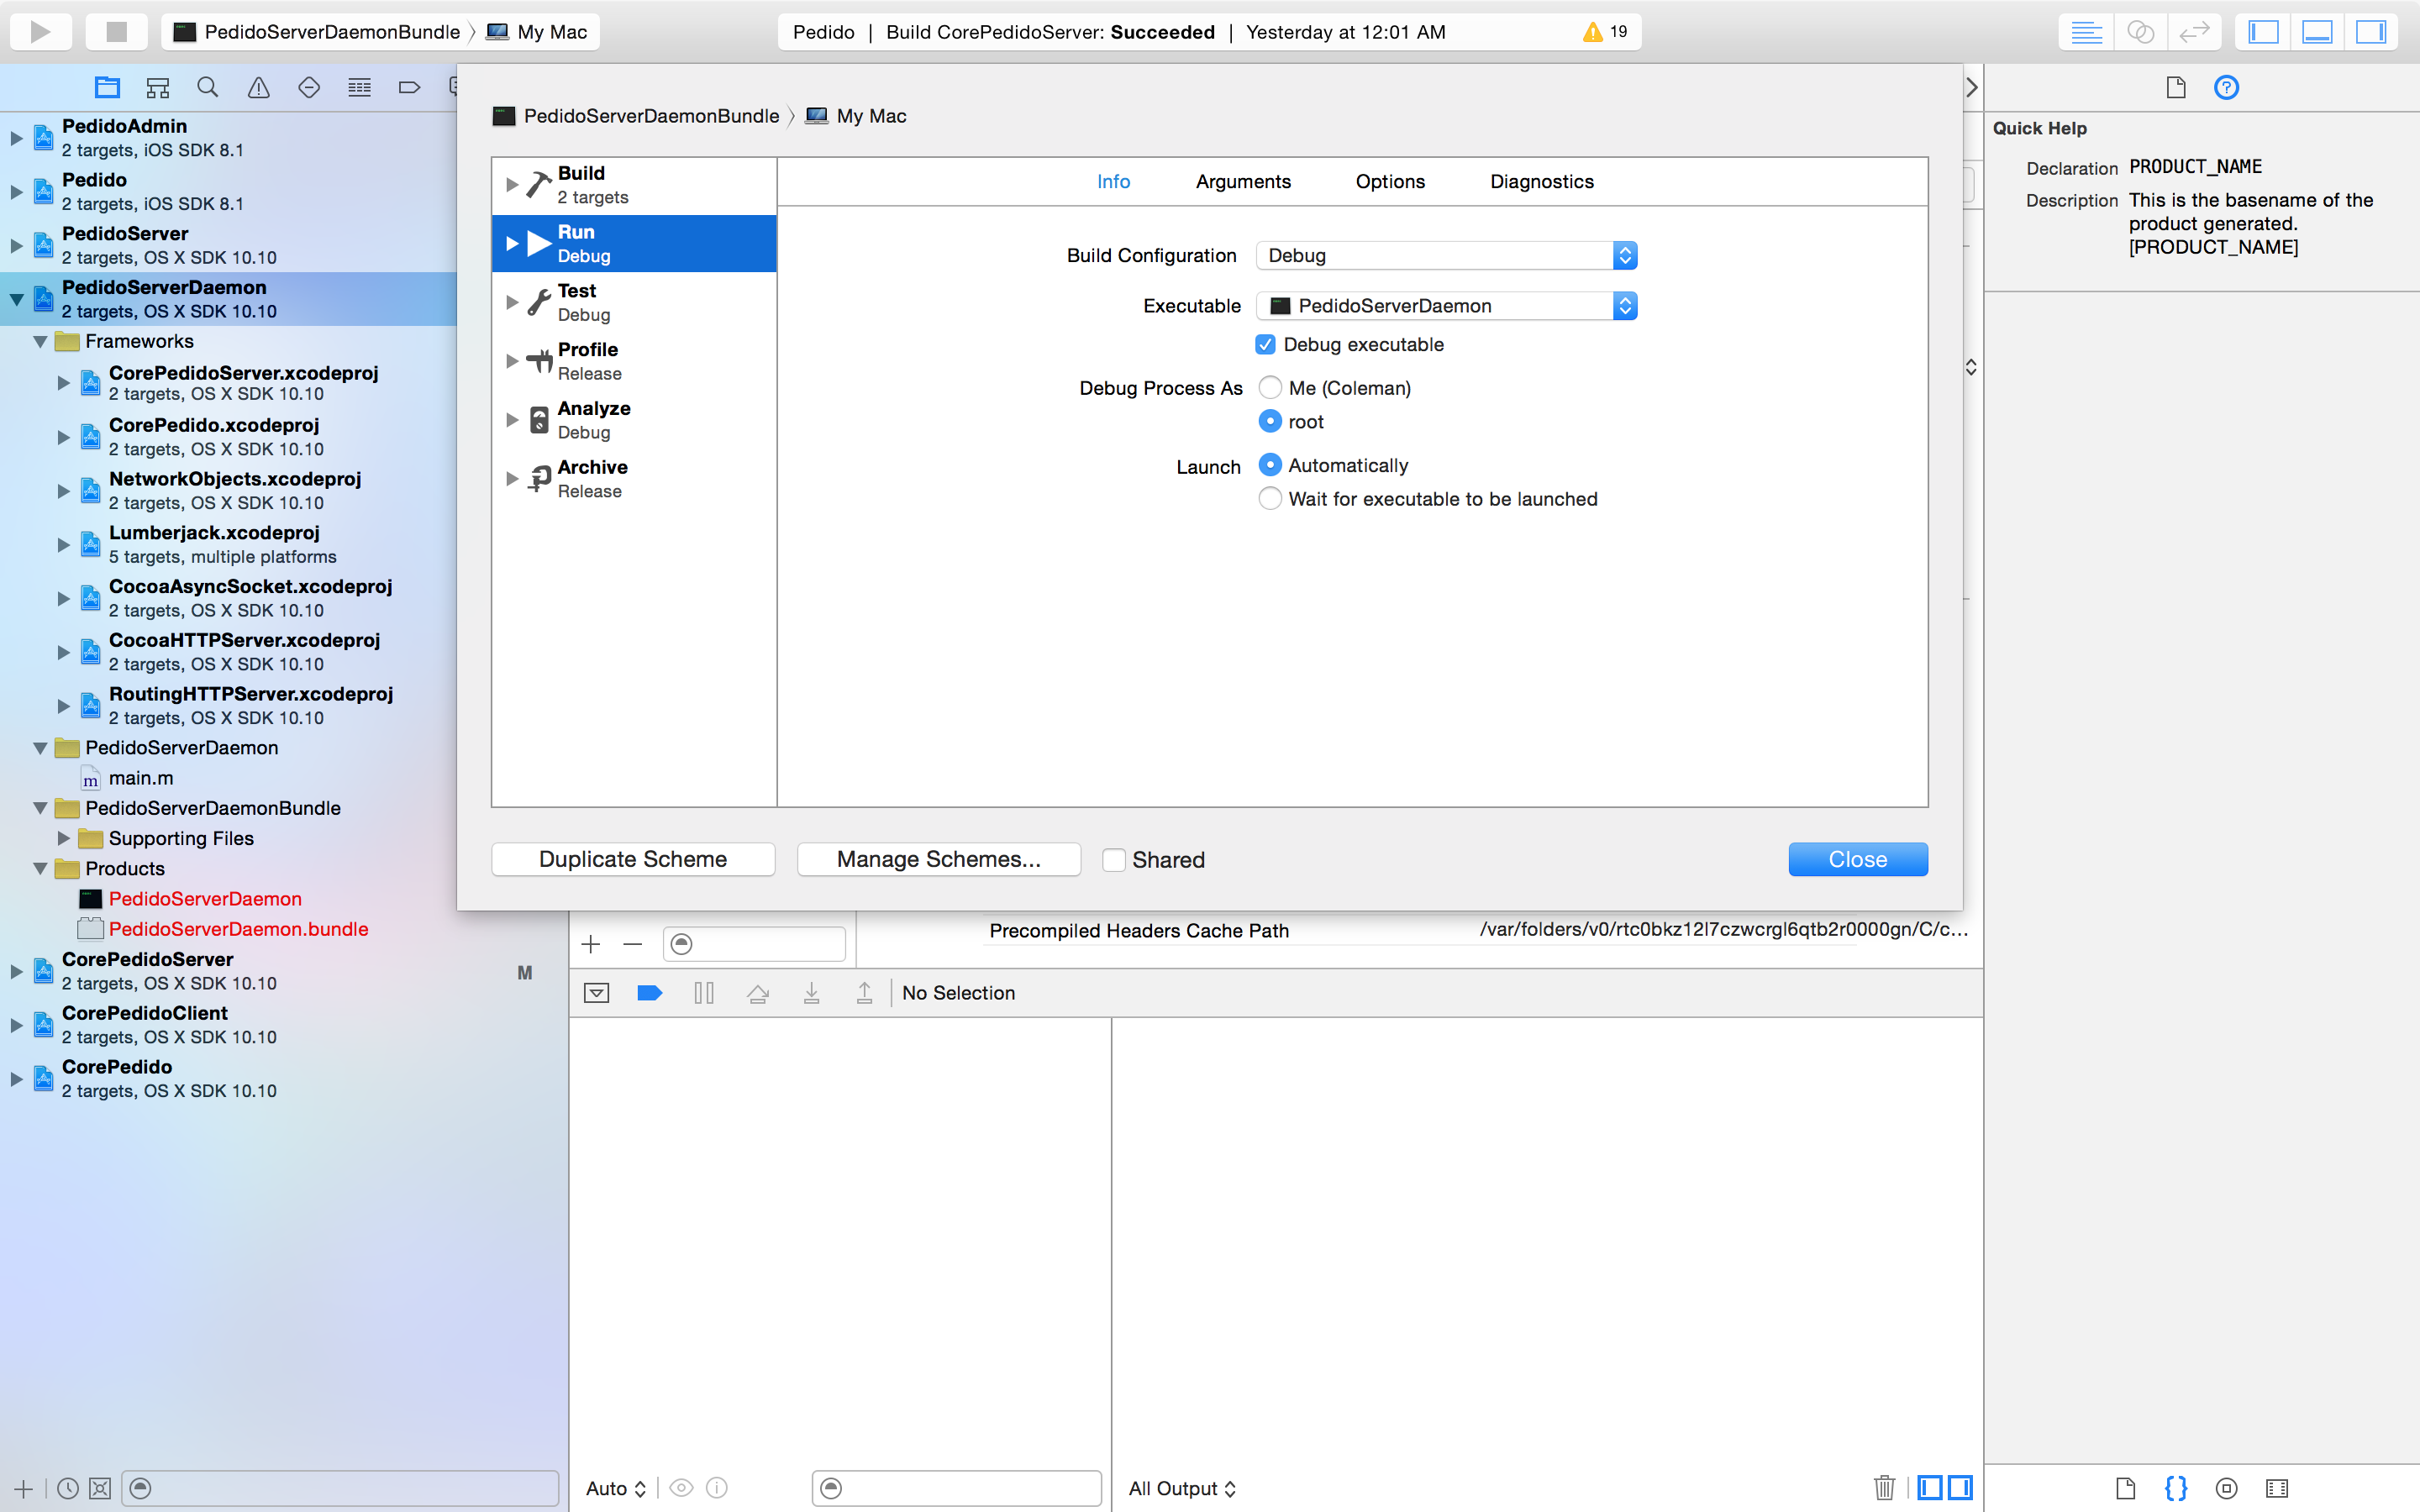The width and height of the screenshot is (2420, 1512).
Task: Select the 'root' radio button
Action: click(x=1270, y=421)
